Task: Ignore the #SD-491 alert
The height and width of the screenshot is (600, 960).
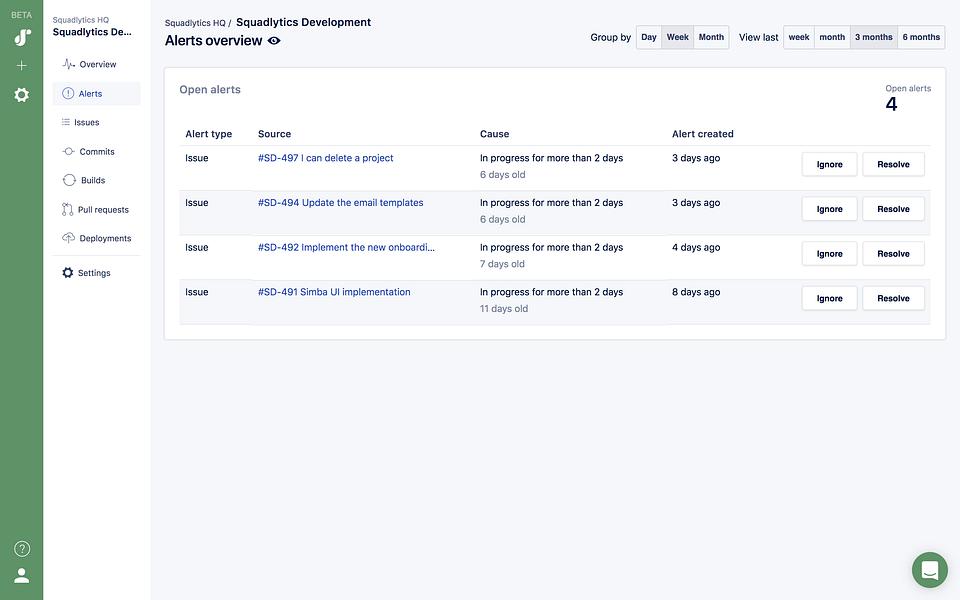Action: click(x=830, y=298)
